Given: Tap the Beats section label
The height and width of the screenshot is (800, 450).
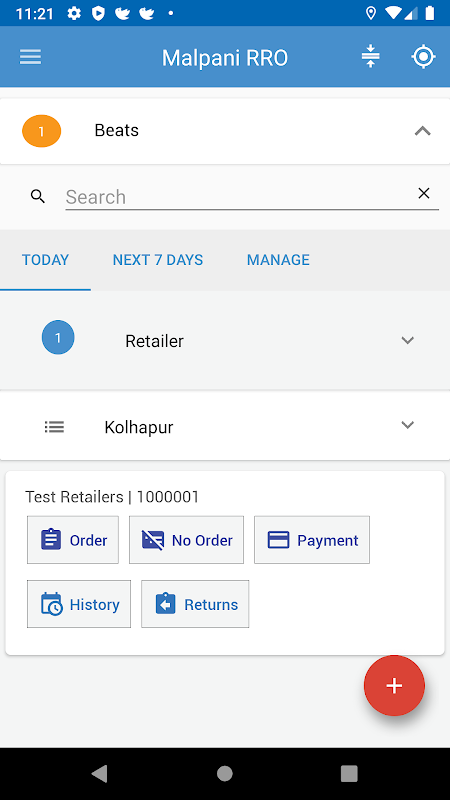Looking at the screenshot, I should (x=116, y=131).
